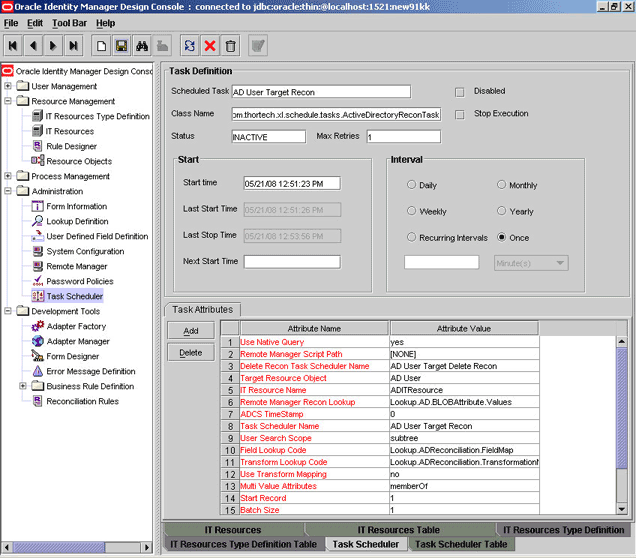
Task: Check the Stop Execution checkbox
Action: tap(460, 115)
